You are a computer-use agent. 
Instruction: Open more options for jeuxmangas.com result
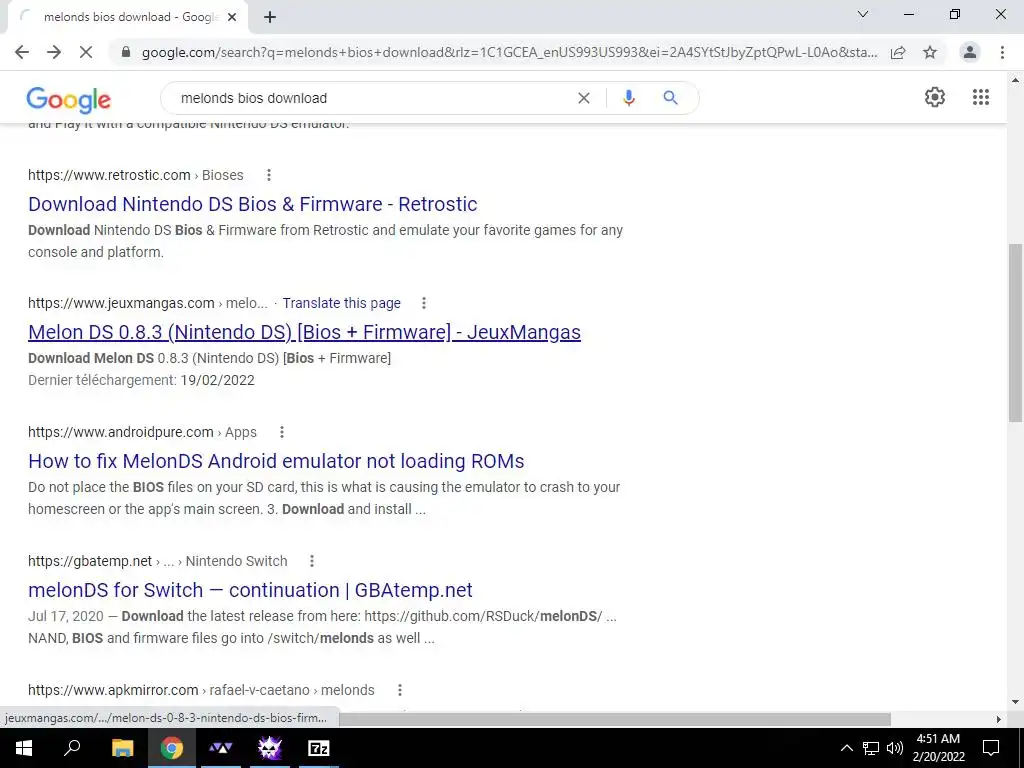(424, 303)
